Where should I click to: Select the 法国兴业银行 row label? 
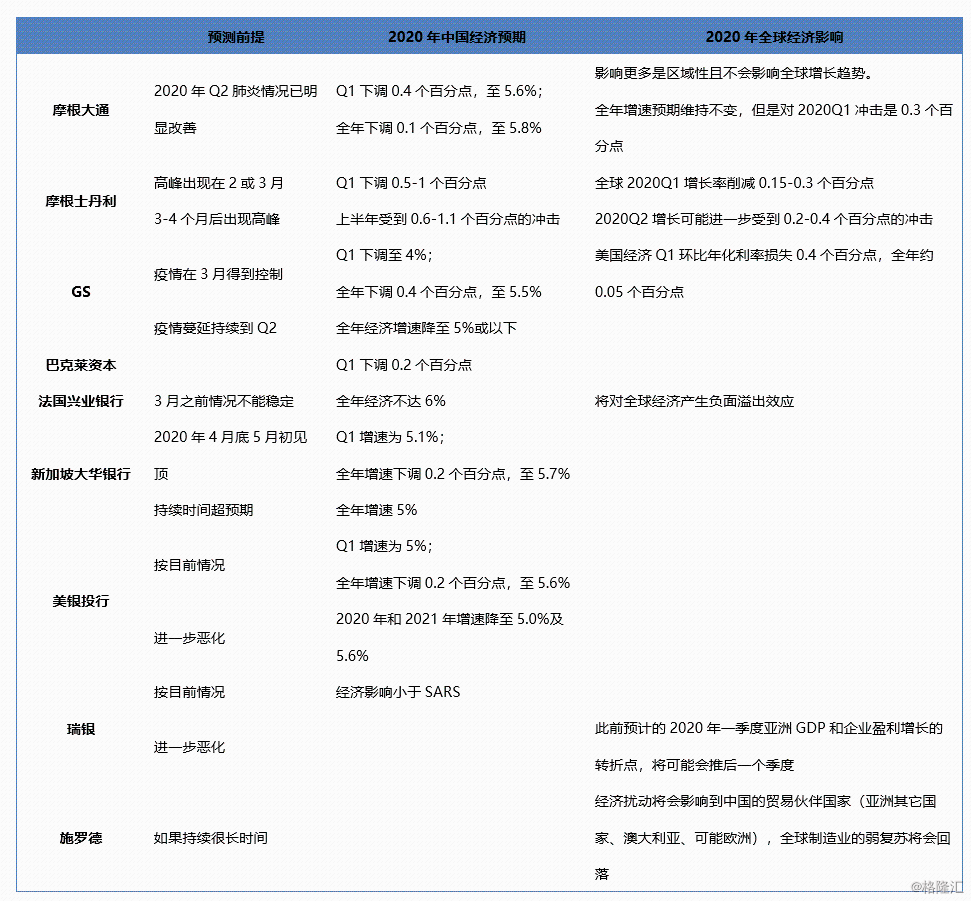click(81, 401)
